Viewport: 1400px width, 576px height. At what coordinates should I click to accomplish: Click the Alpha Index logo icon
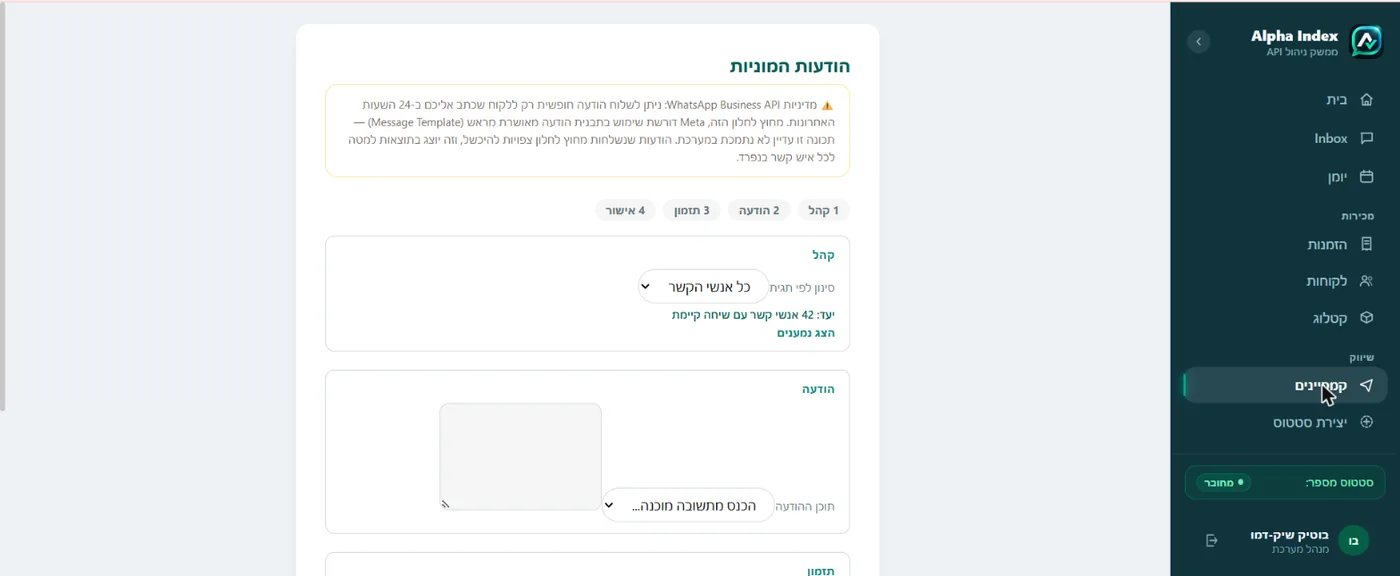click(1366, 42)
